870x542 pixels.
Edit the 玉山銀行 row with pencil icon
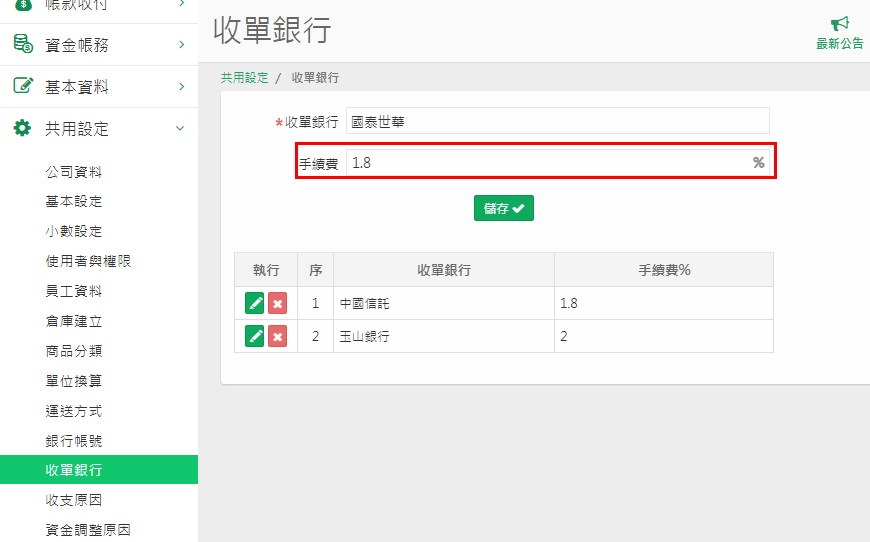pyautogui.click(x=255, y=336)
